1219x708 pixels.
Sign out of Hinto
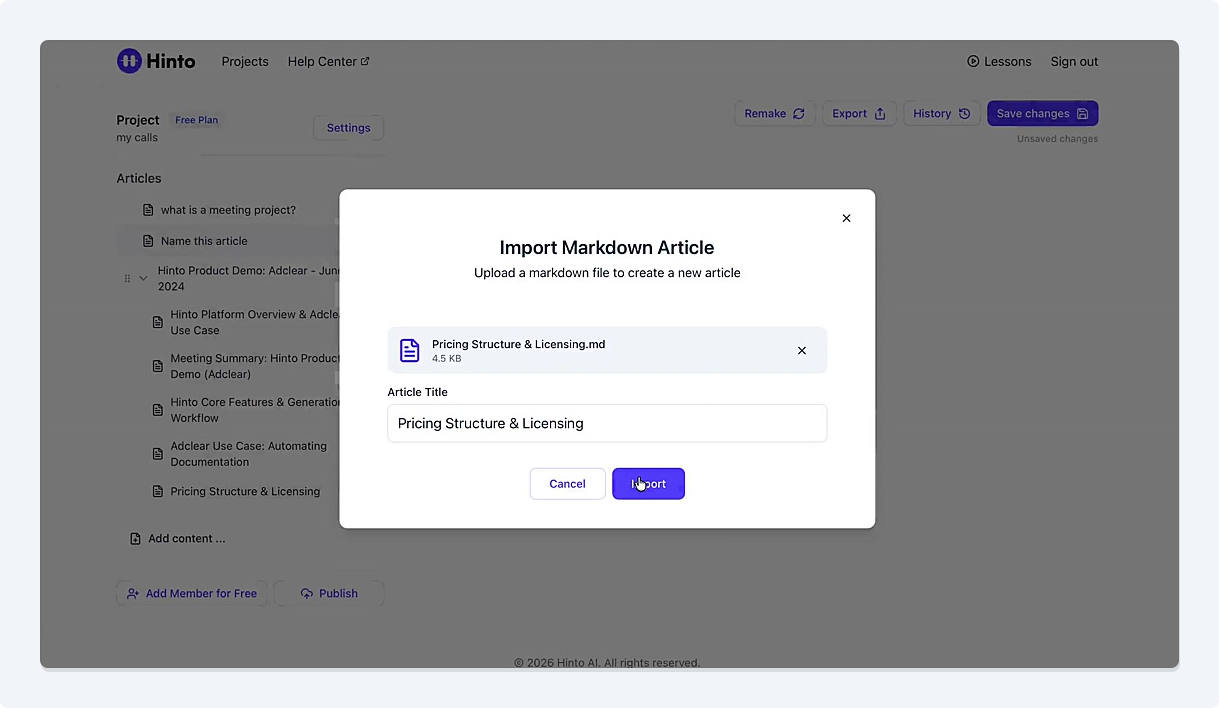tap(1074, 61)
